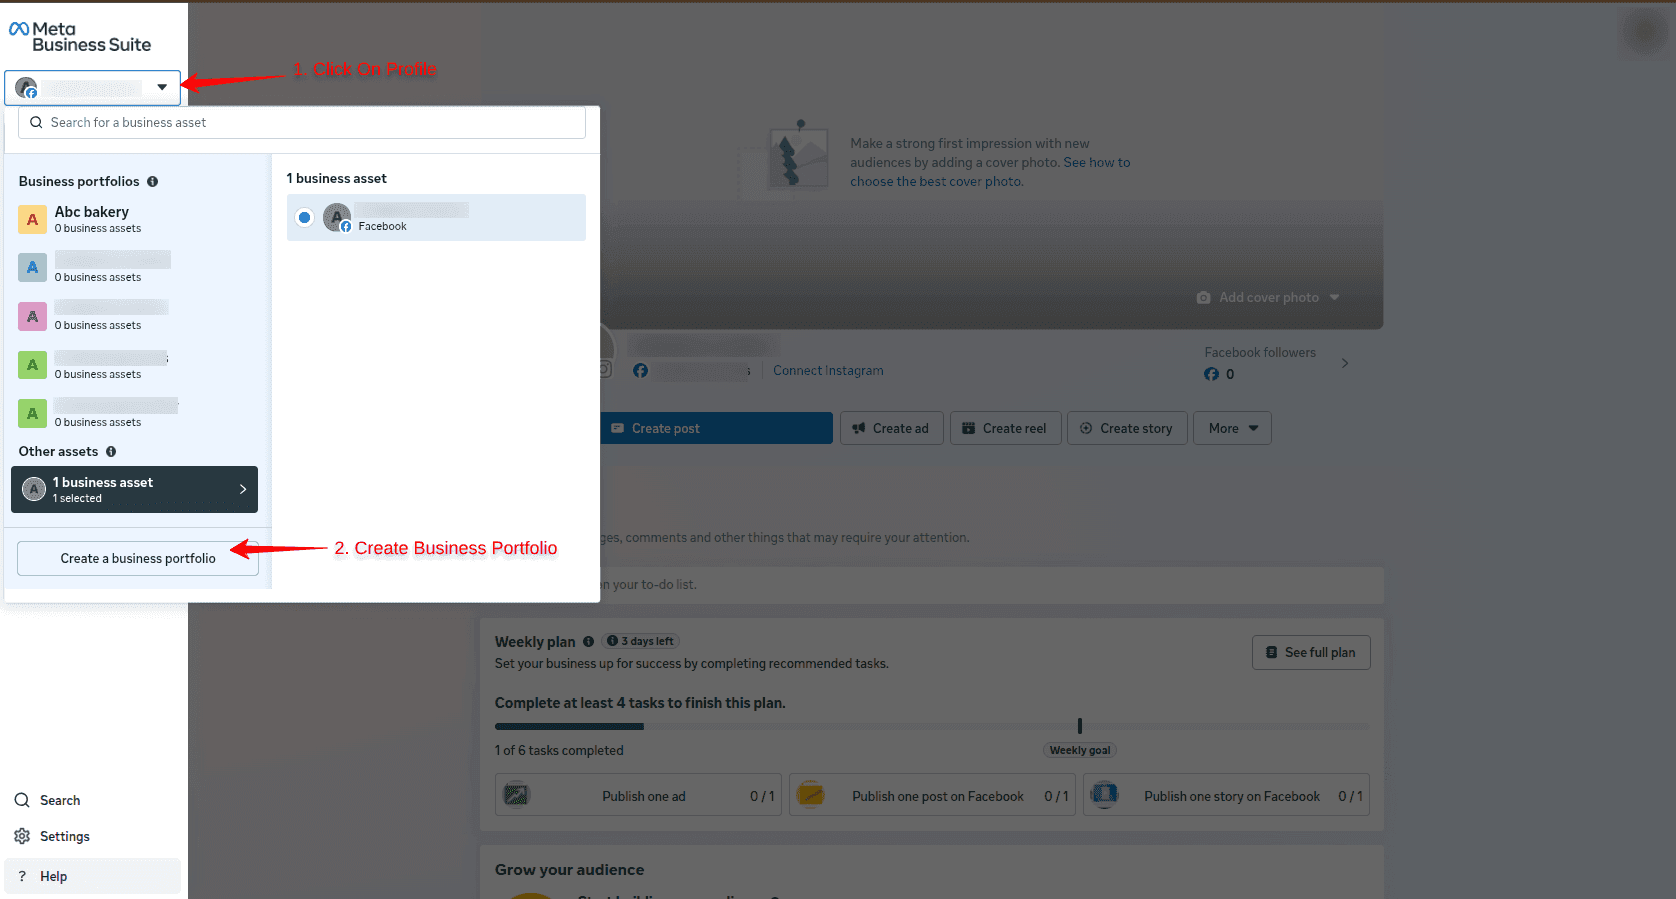Click the Search magnifier icon in sidebar
1676x899 pixels.
coord(22,800)
